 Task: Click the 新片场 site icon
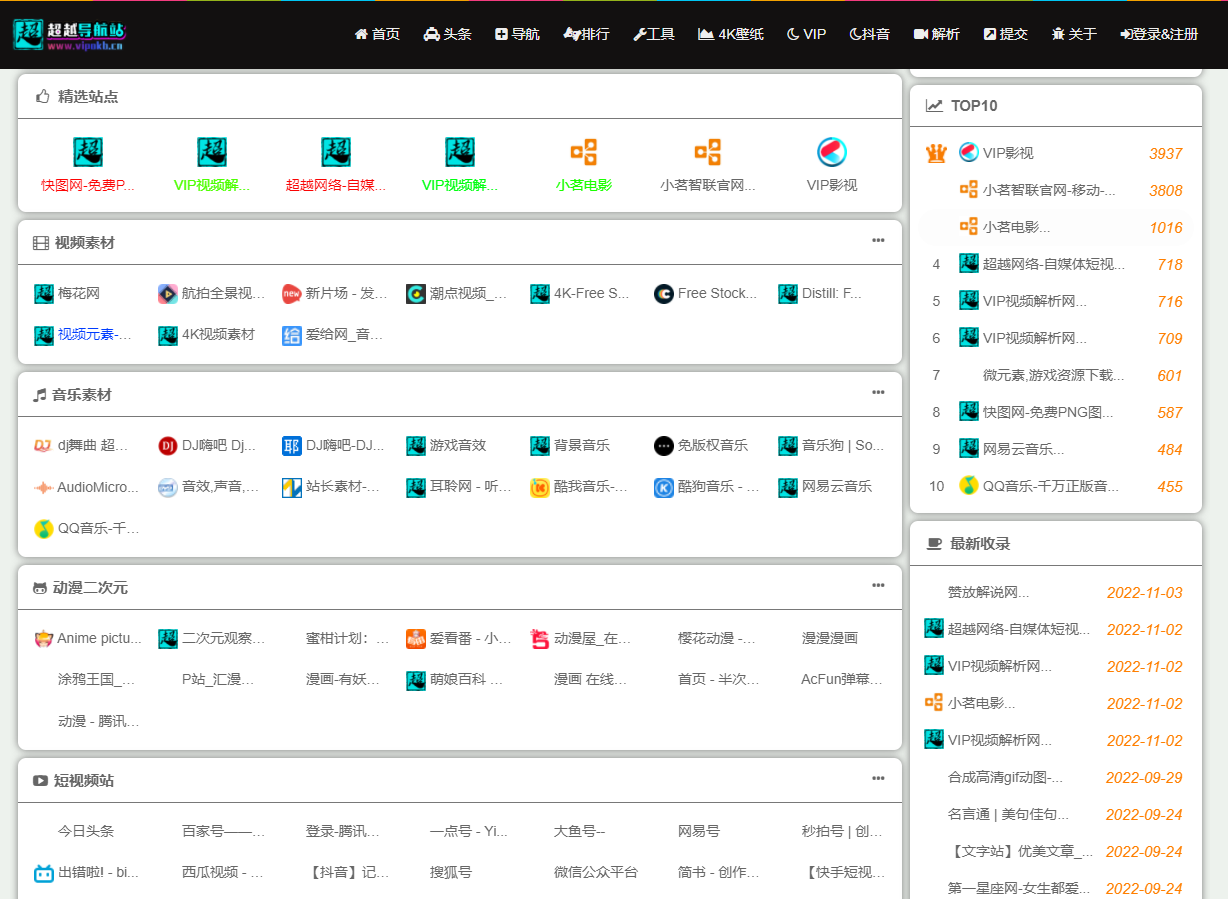292,294
